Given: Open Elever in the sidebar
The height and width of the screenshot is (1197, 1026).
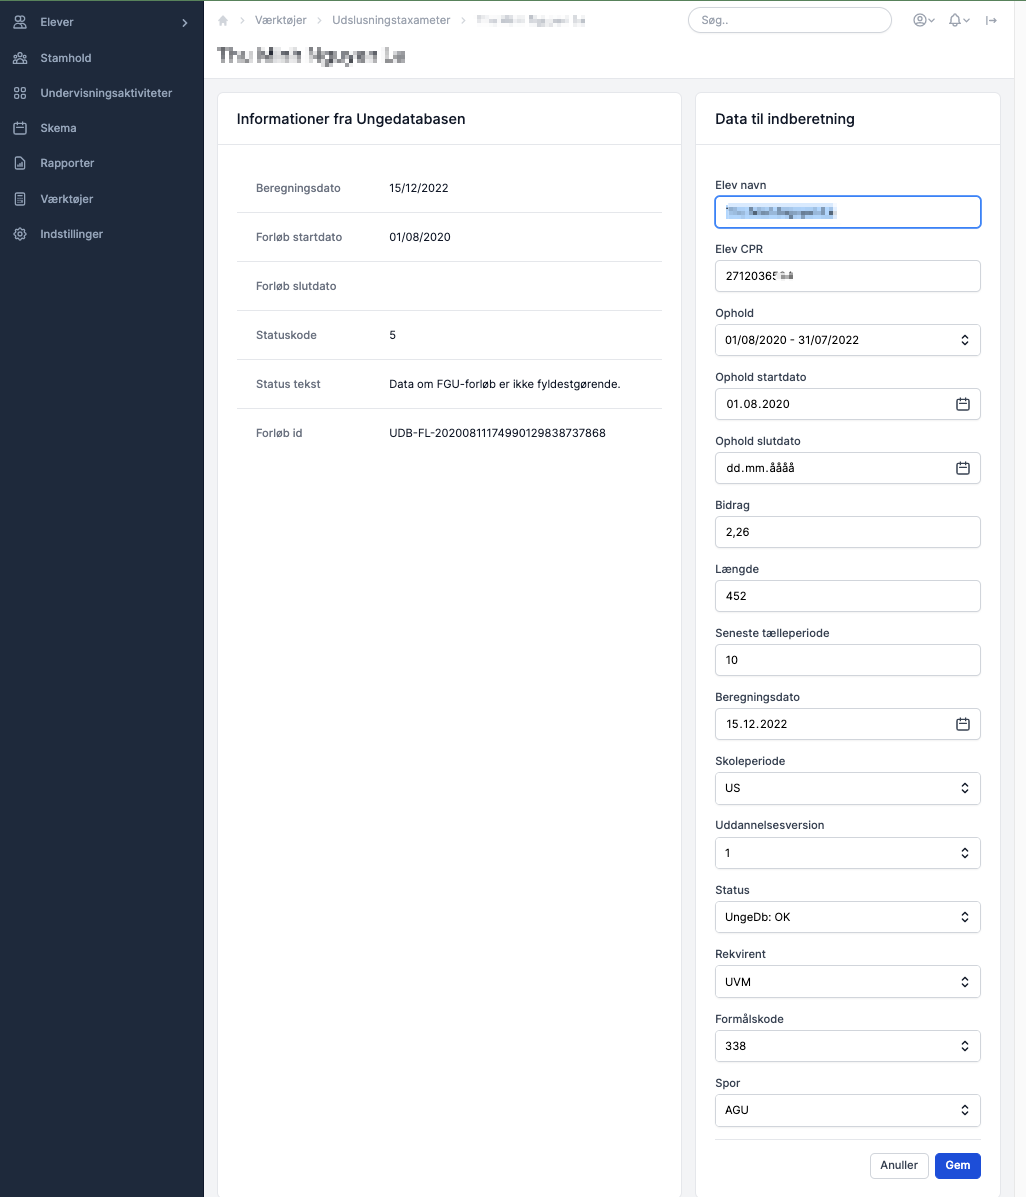Looking at the screenshot, I should [56, 22].
